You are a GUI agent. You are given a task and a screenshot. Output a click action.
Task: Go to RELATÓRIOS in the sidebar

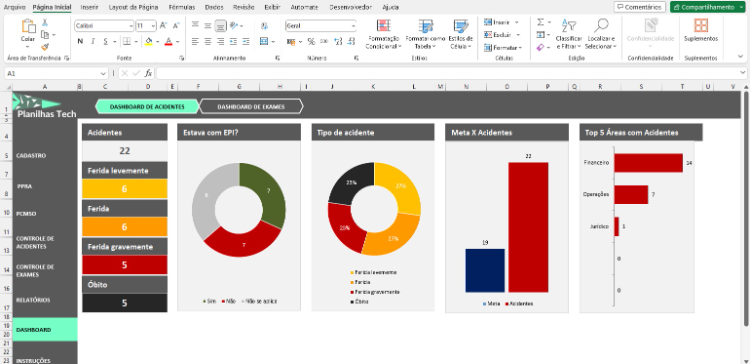(33, 300)
